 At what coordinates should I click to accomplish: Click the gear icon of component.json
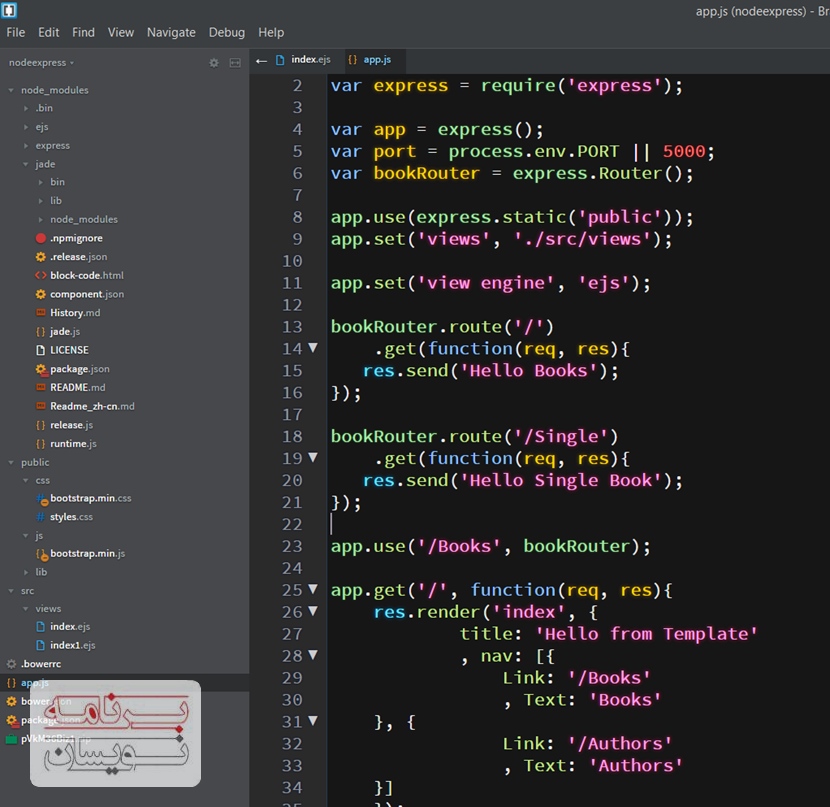(40, 294)
